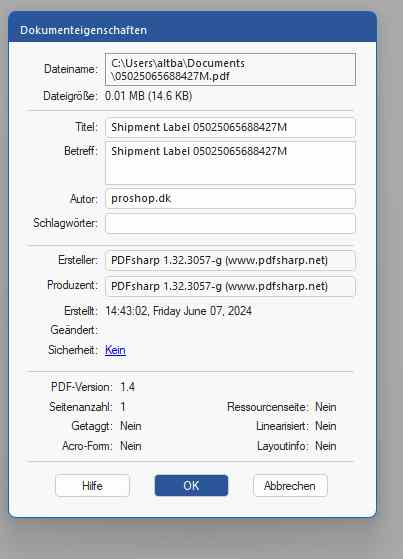Screen dimensions: 403x559
Task: Select the Linearisiert value Nein
Action: pyautogui.click(x=326, y=426)
